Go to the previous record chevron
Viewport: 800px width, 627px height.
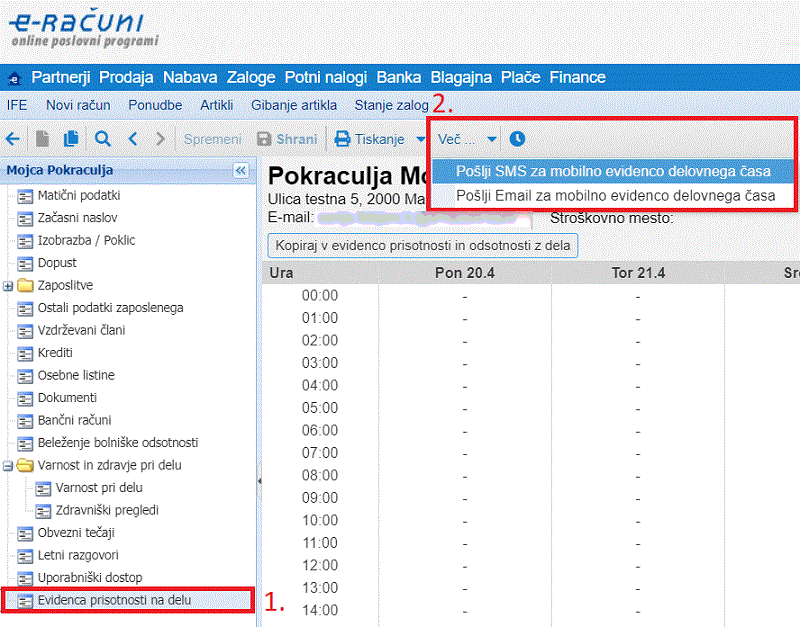(133, 139)
